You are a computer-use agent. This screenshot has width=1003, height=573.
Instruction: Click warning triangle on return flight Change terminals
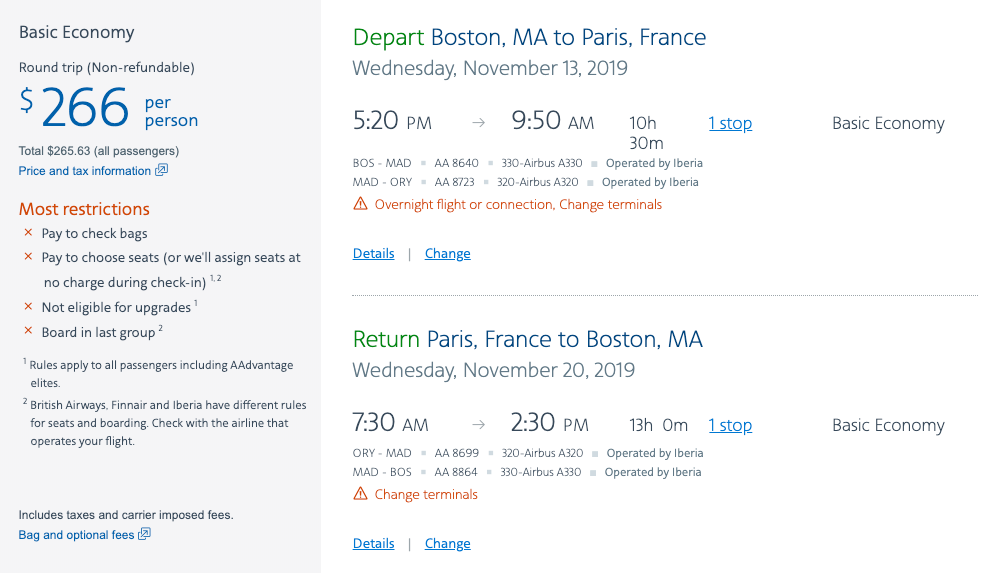pos(360,494)
